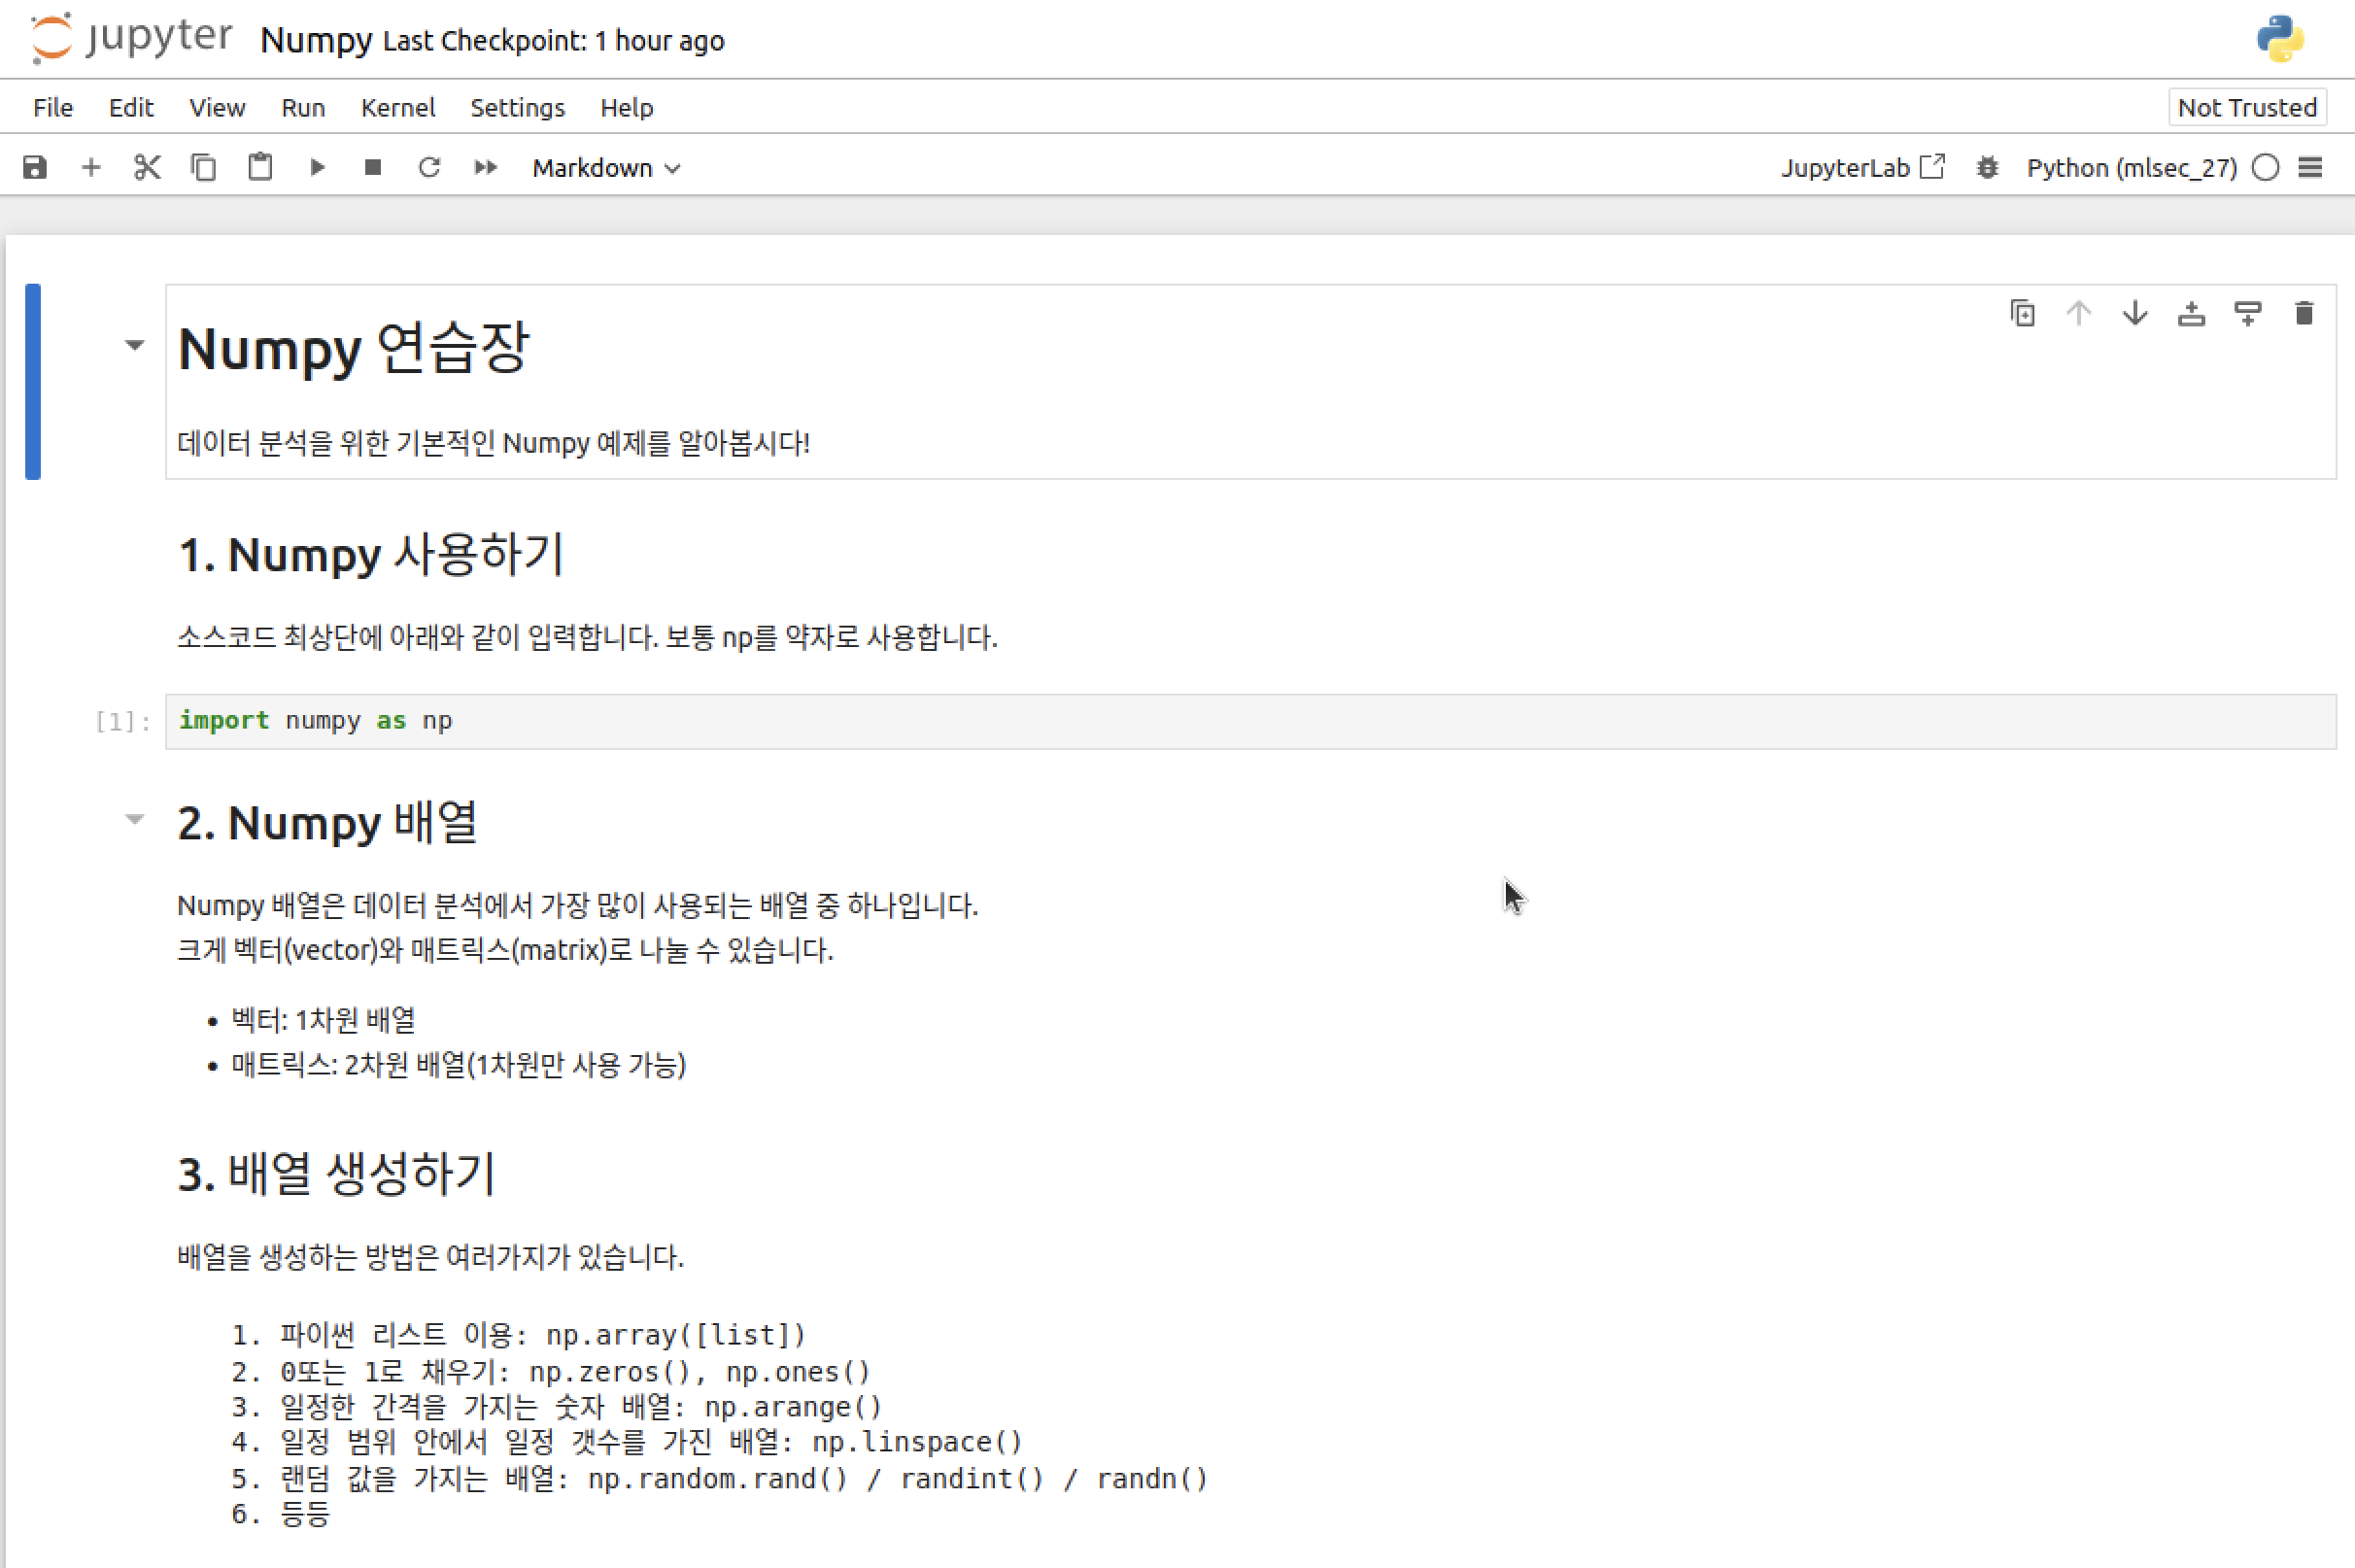
Task: Click the save notebook icon
Action: 35,167
